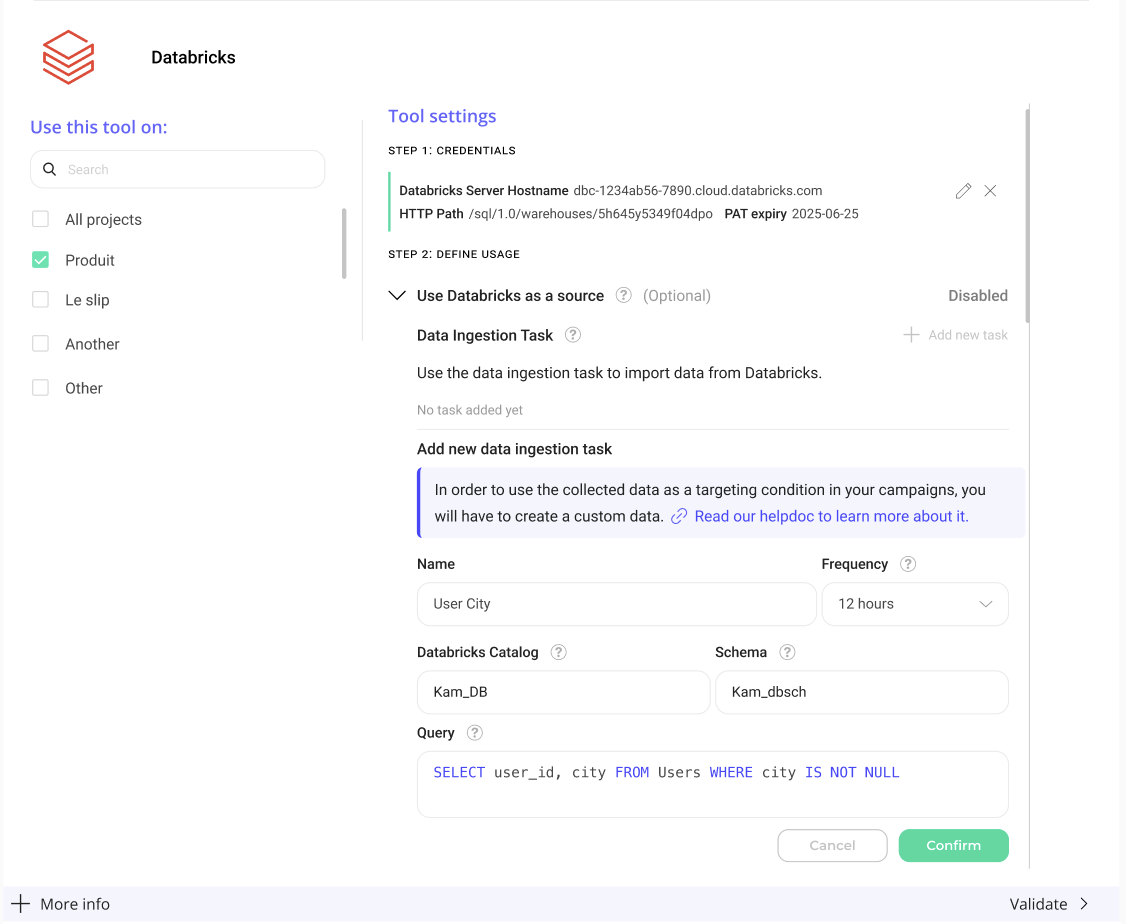Uncheck the Produit project checkbox

tap(41, 260)
